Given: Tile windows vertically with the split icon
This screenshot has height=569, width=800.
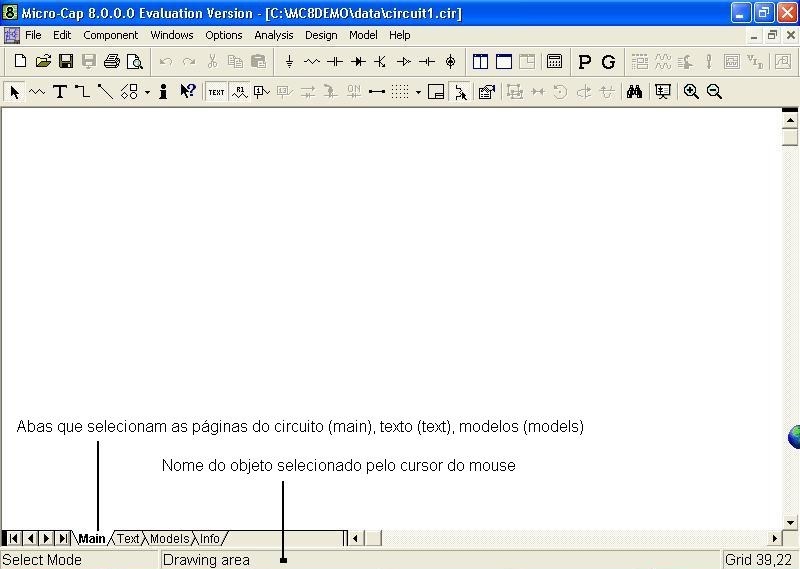Looking at the screenshot, I should pos(480,62).
